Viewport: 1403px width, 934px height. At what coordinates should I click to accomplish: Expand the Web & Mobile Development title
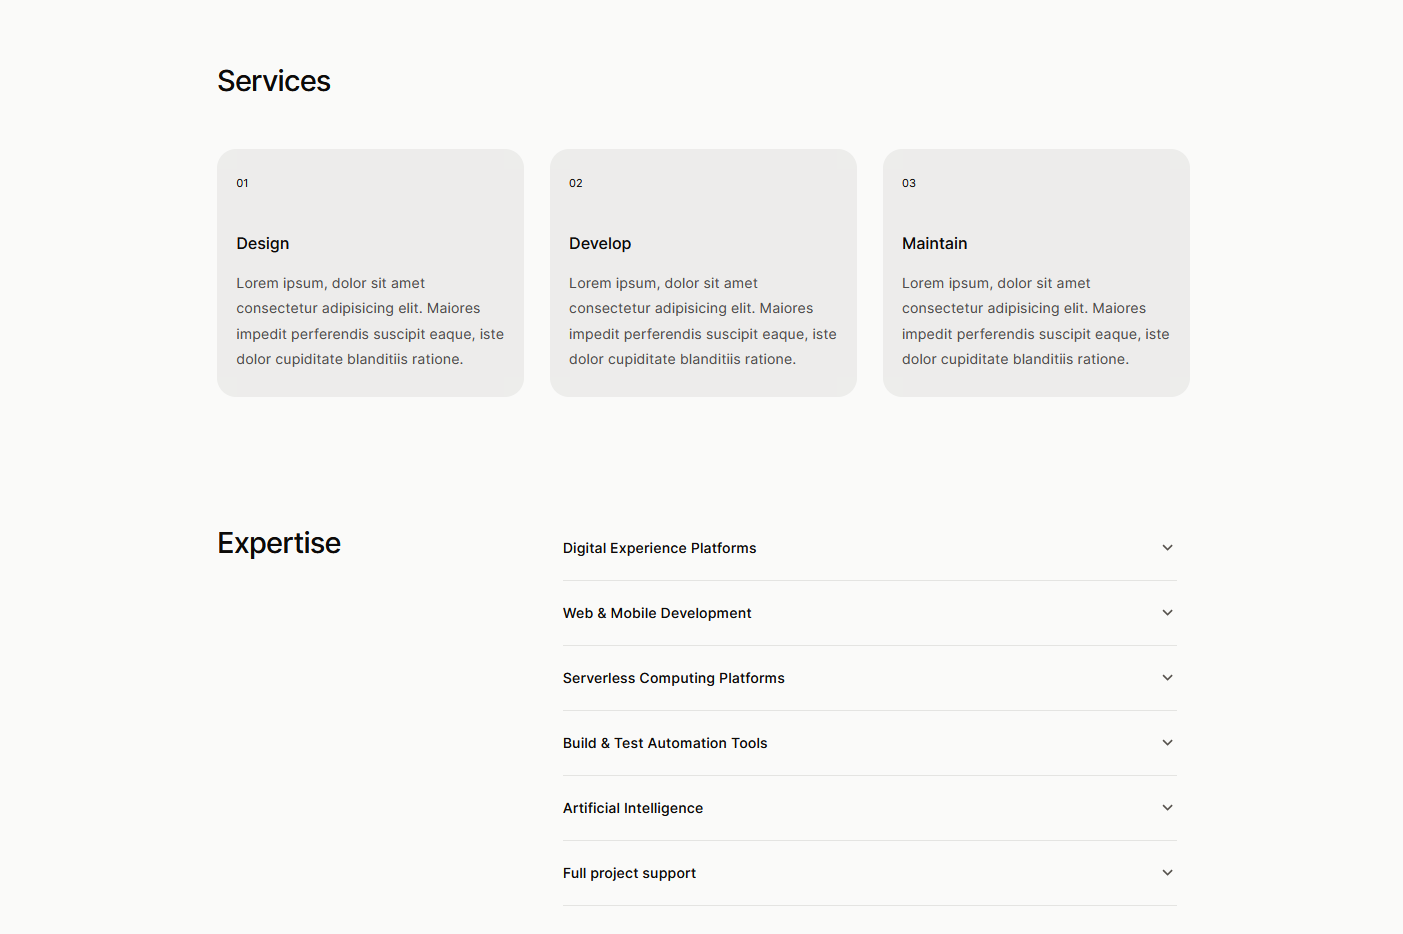pyautogui.click(x=657, y=613)
